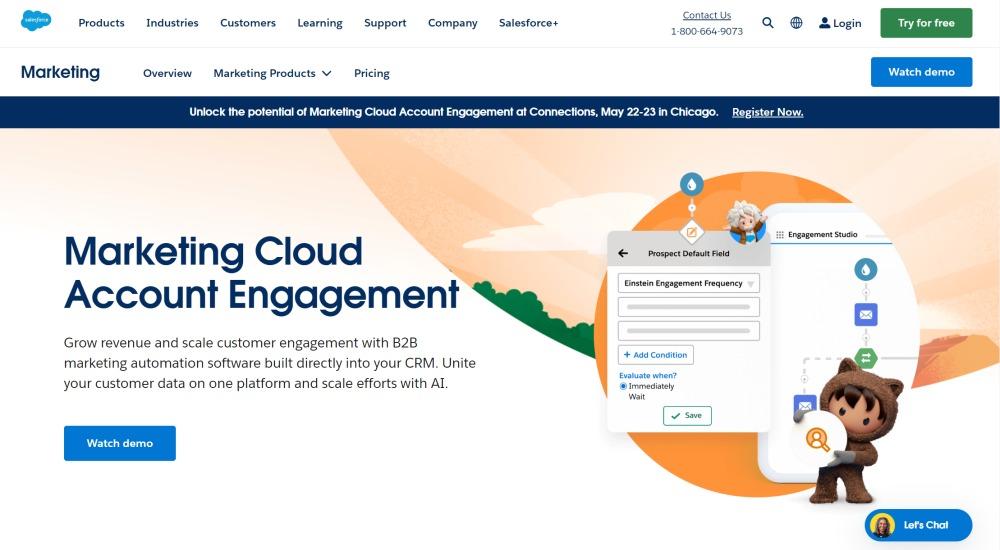The image size is (1000, 550).
Task: Click the Try for free button
Action: pos(926,23)
